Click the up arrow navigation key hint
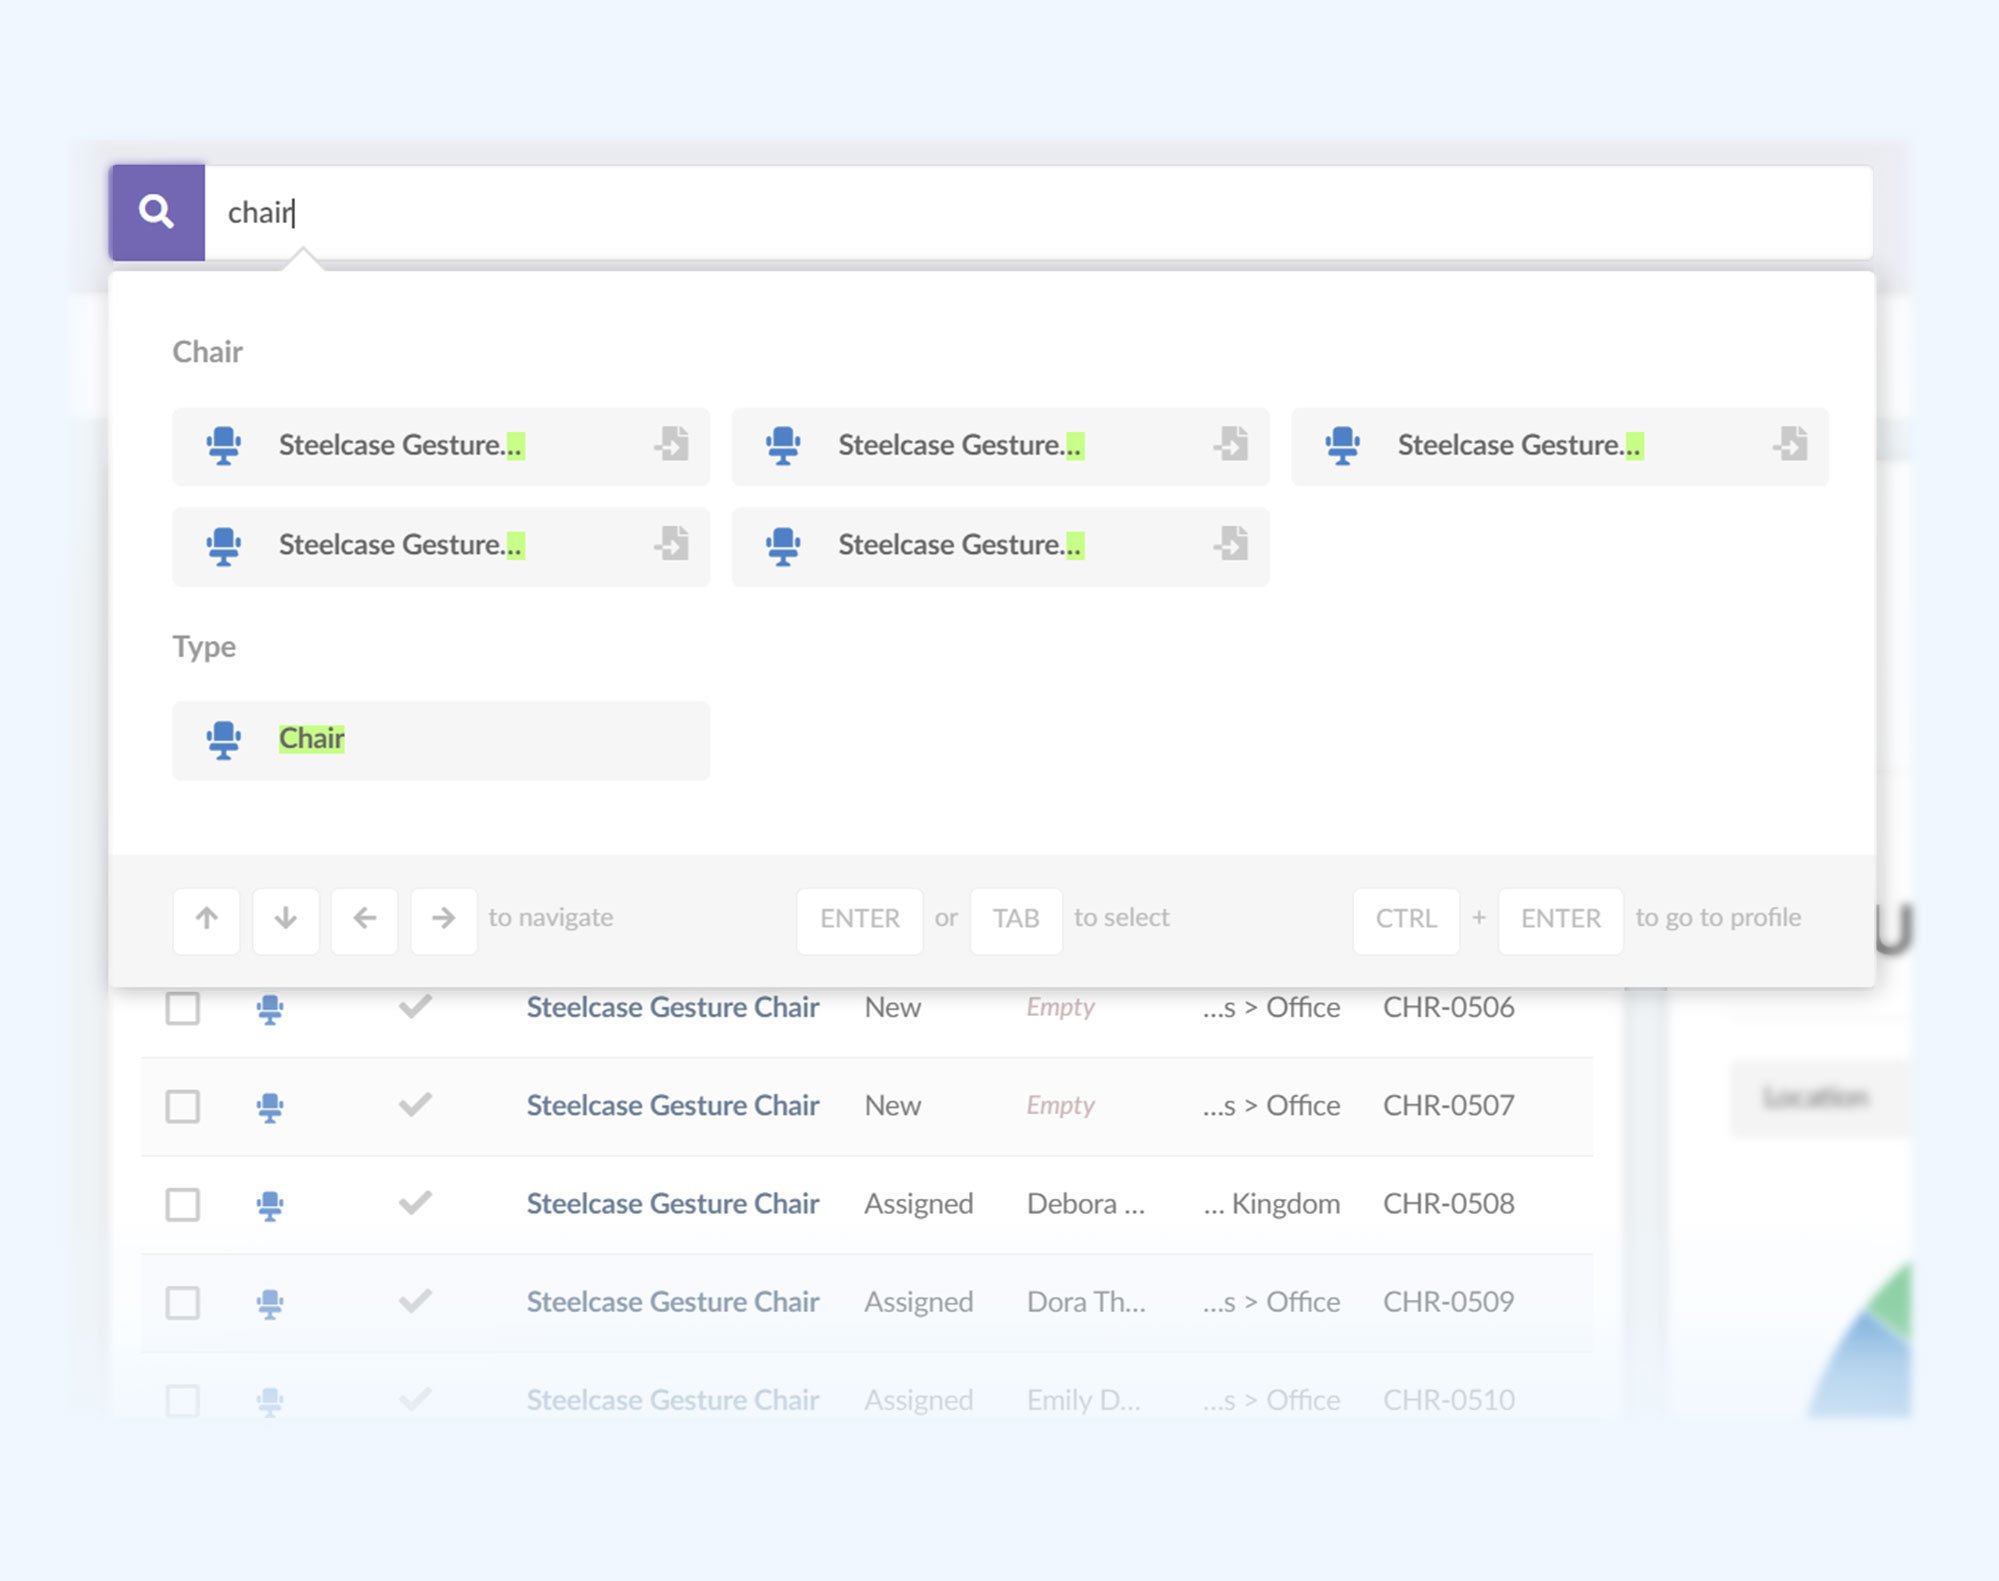 coord(206,920)
